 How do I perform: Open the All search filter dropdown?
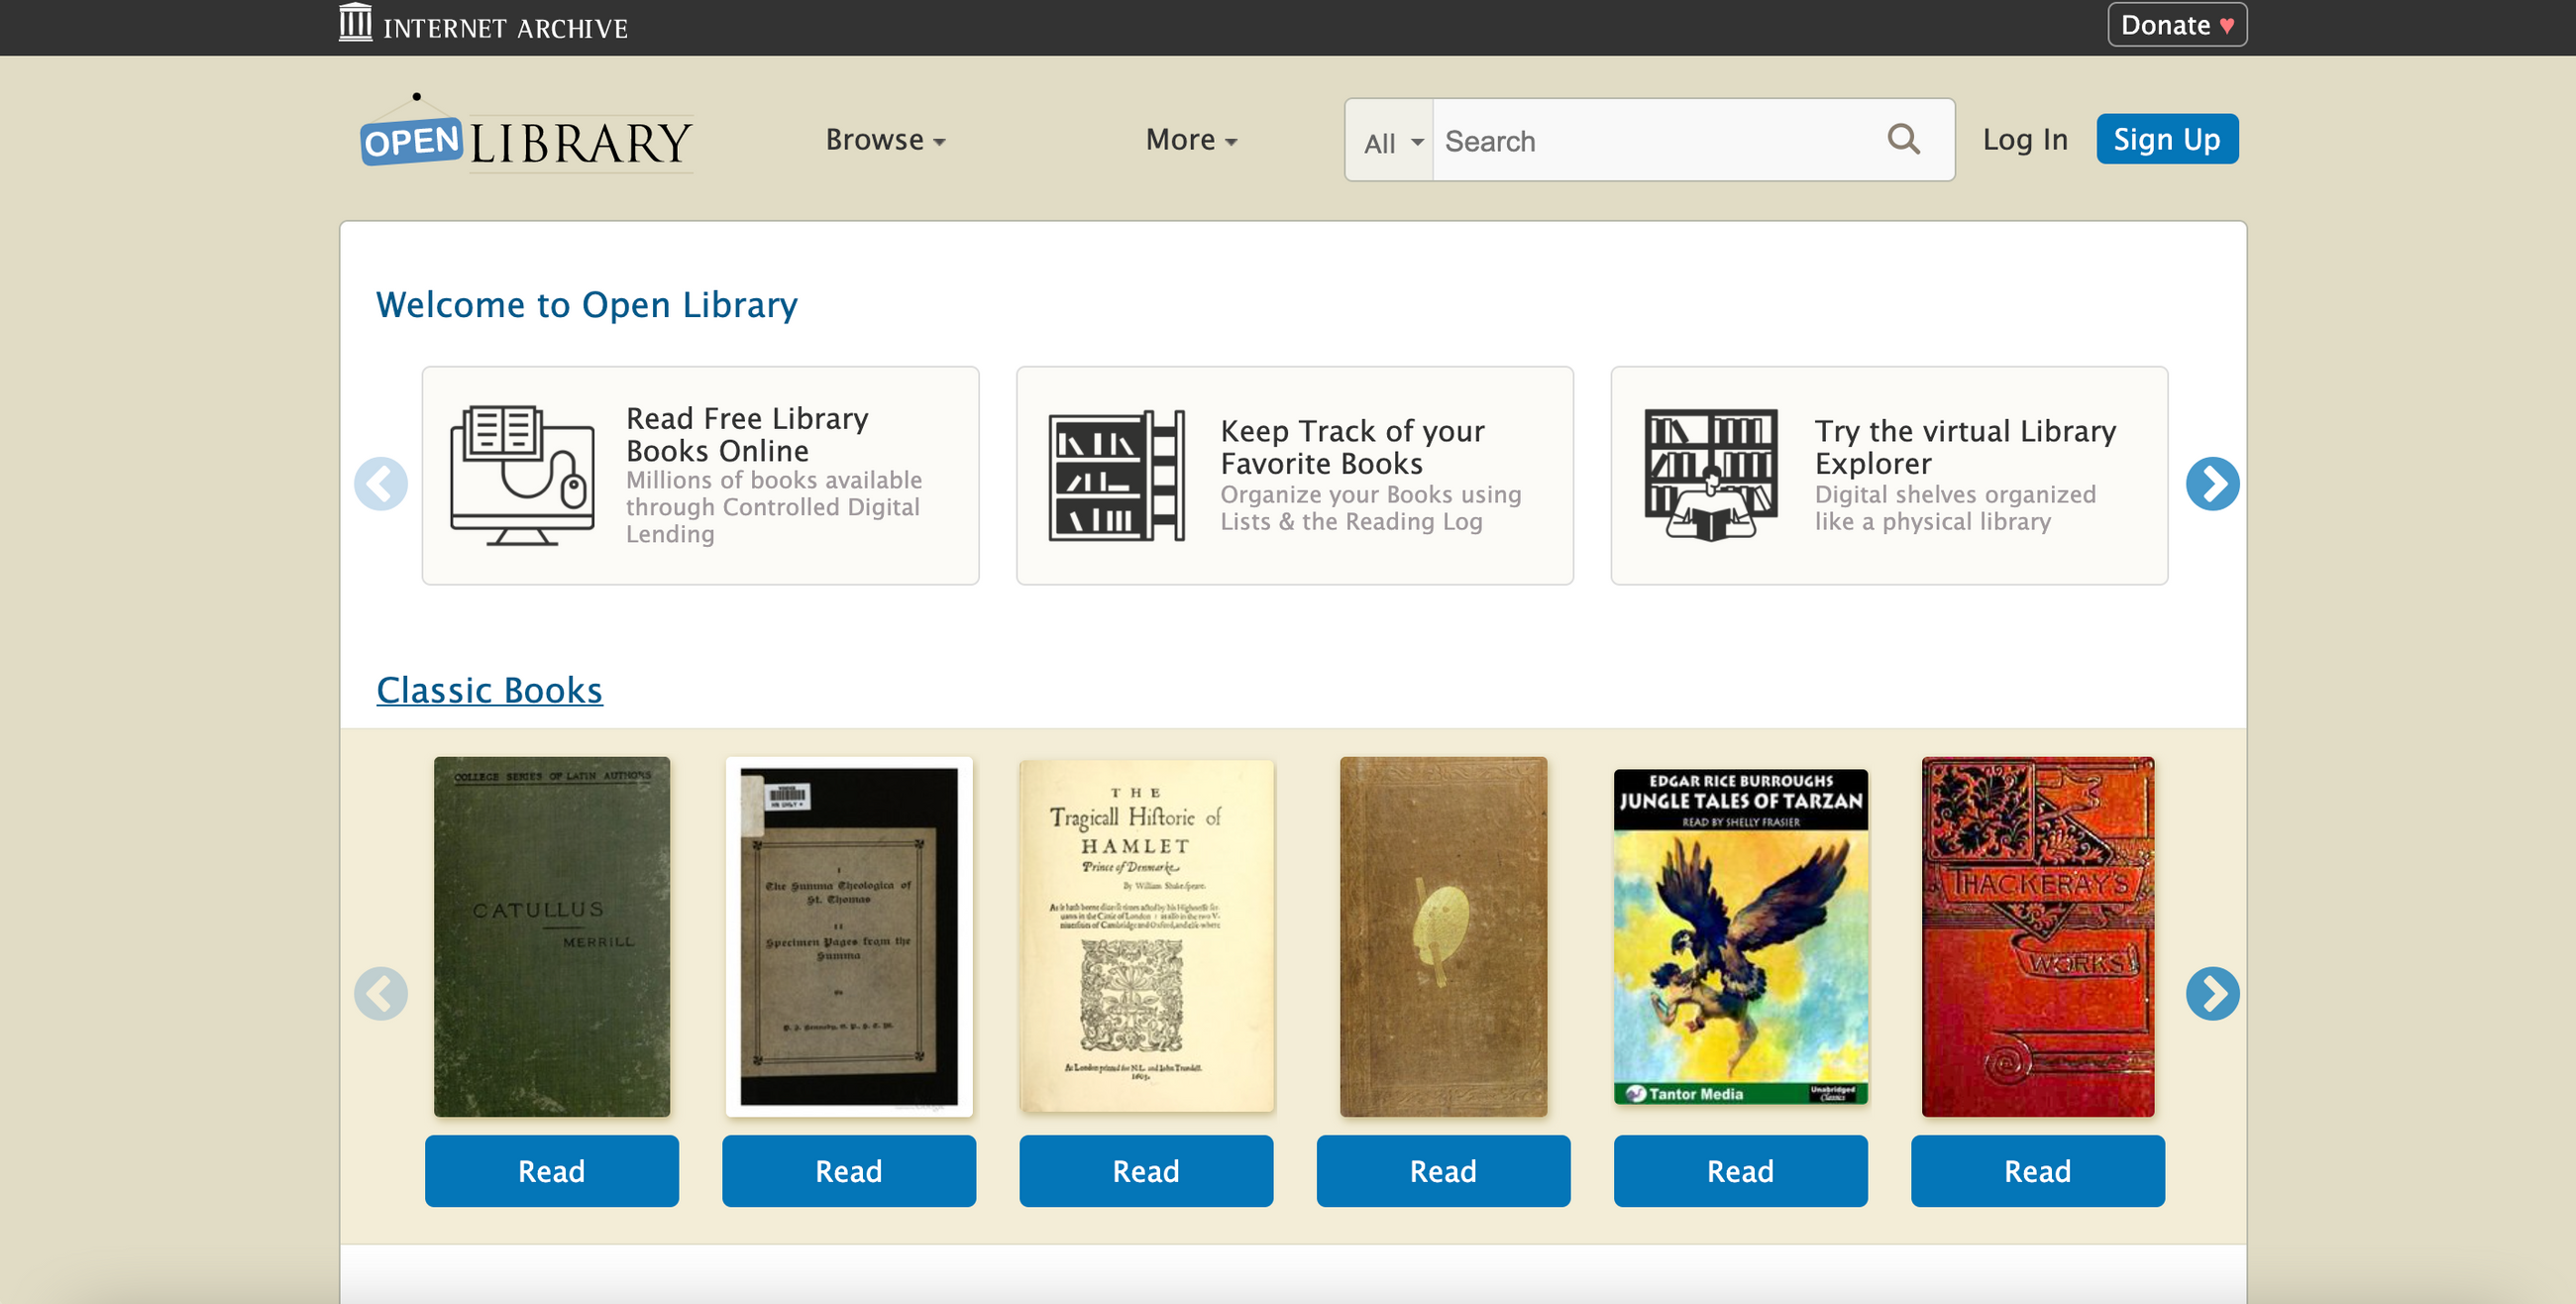[x=1391, y=142]
